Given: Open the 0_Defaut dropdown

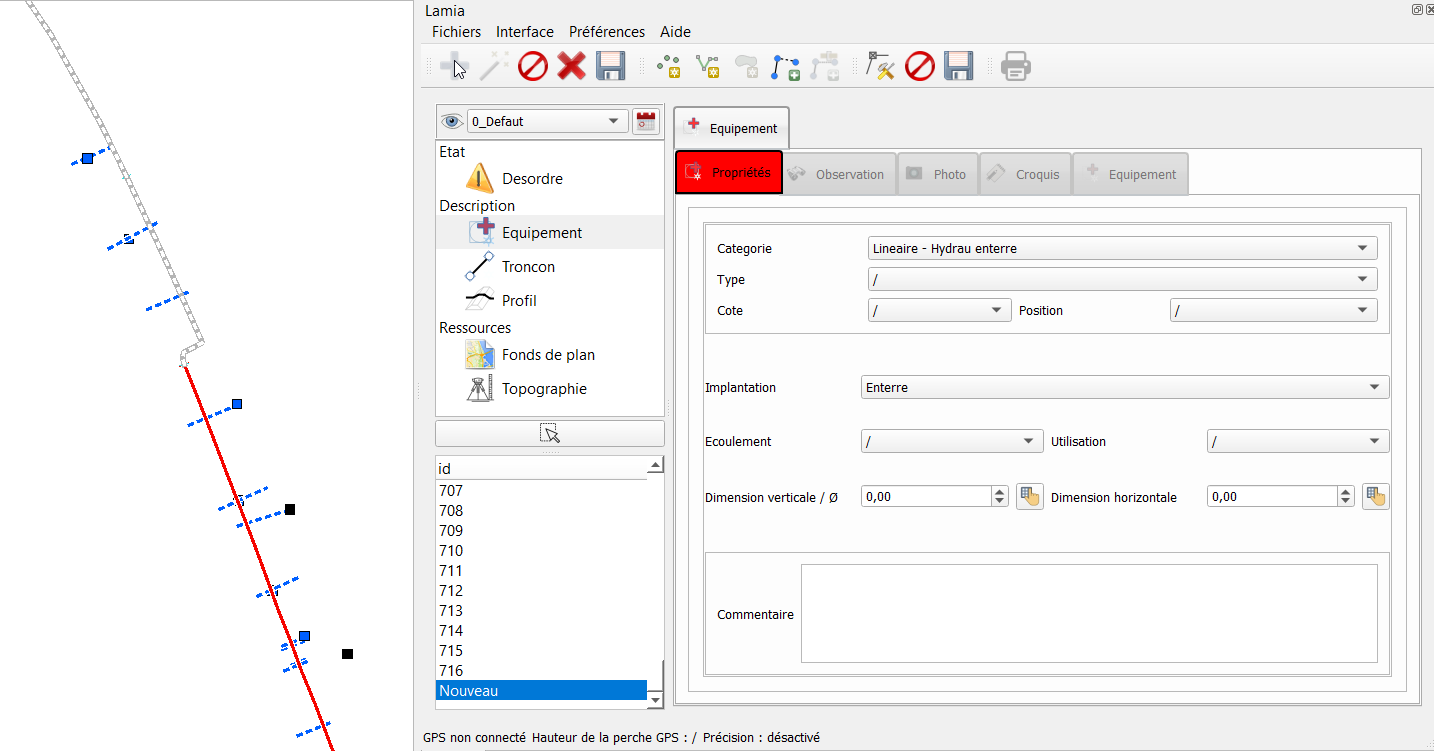Looking at the screenshot, I should pyautogui.click(x=547, y=121).
